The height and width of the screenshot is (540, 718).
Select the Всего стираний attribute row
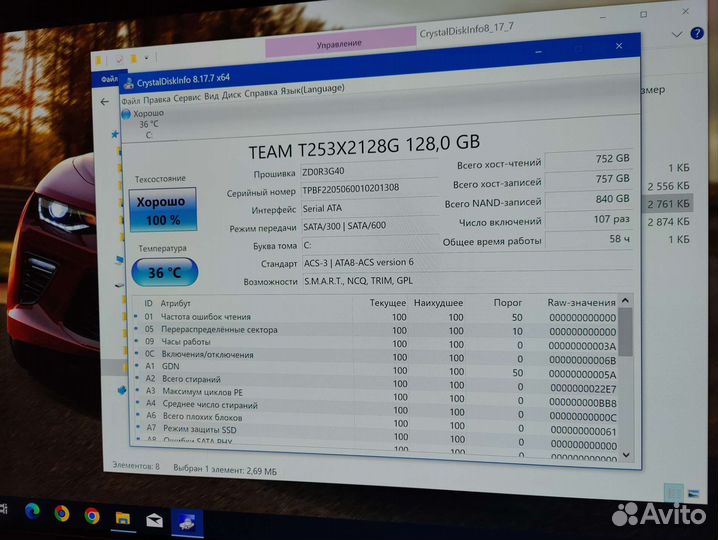point(375,382)
